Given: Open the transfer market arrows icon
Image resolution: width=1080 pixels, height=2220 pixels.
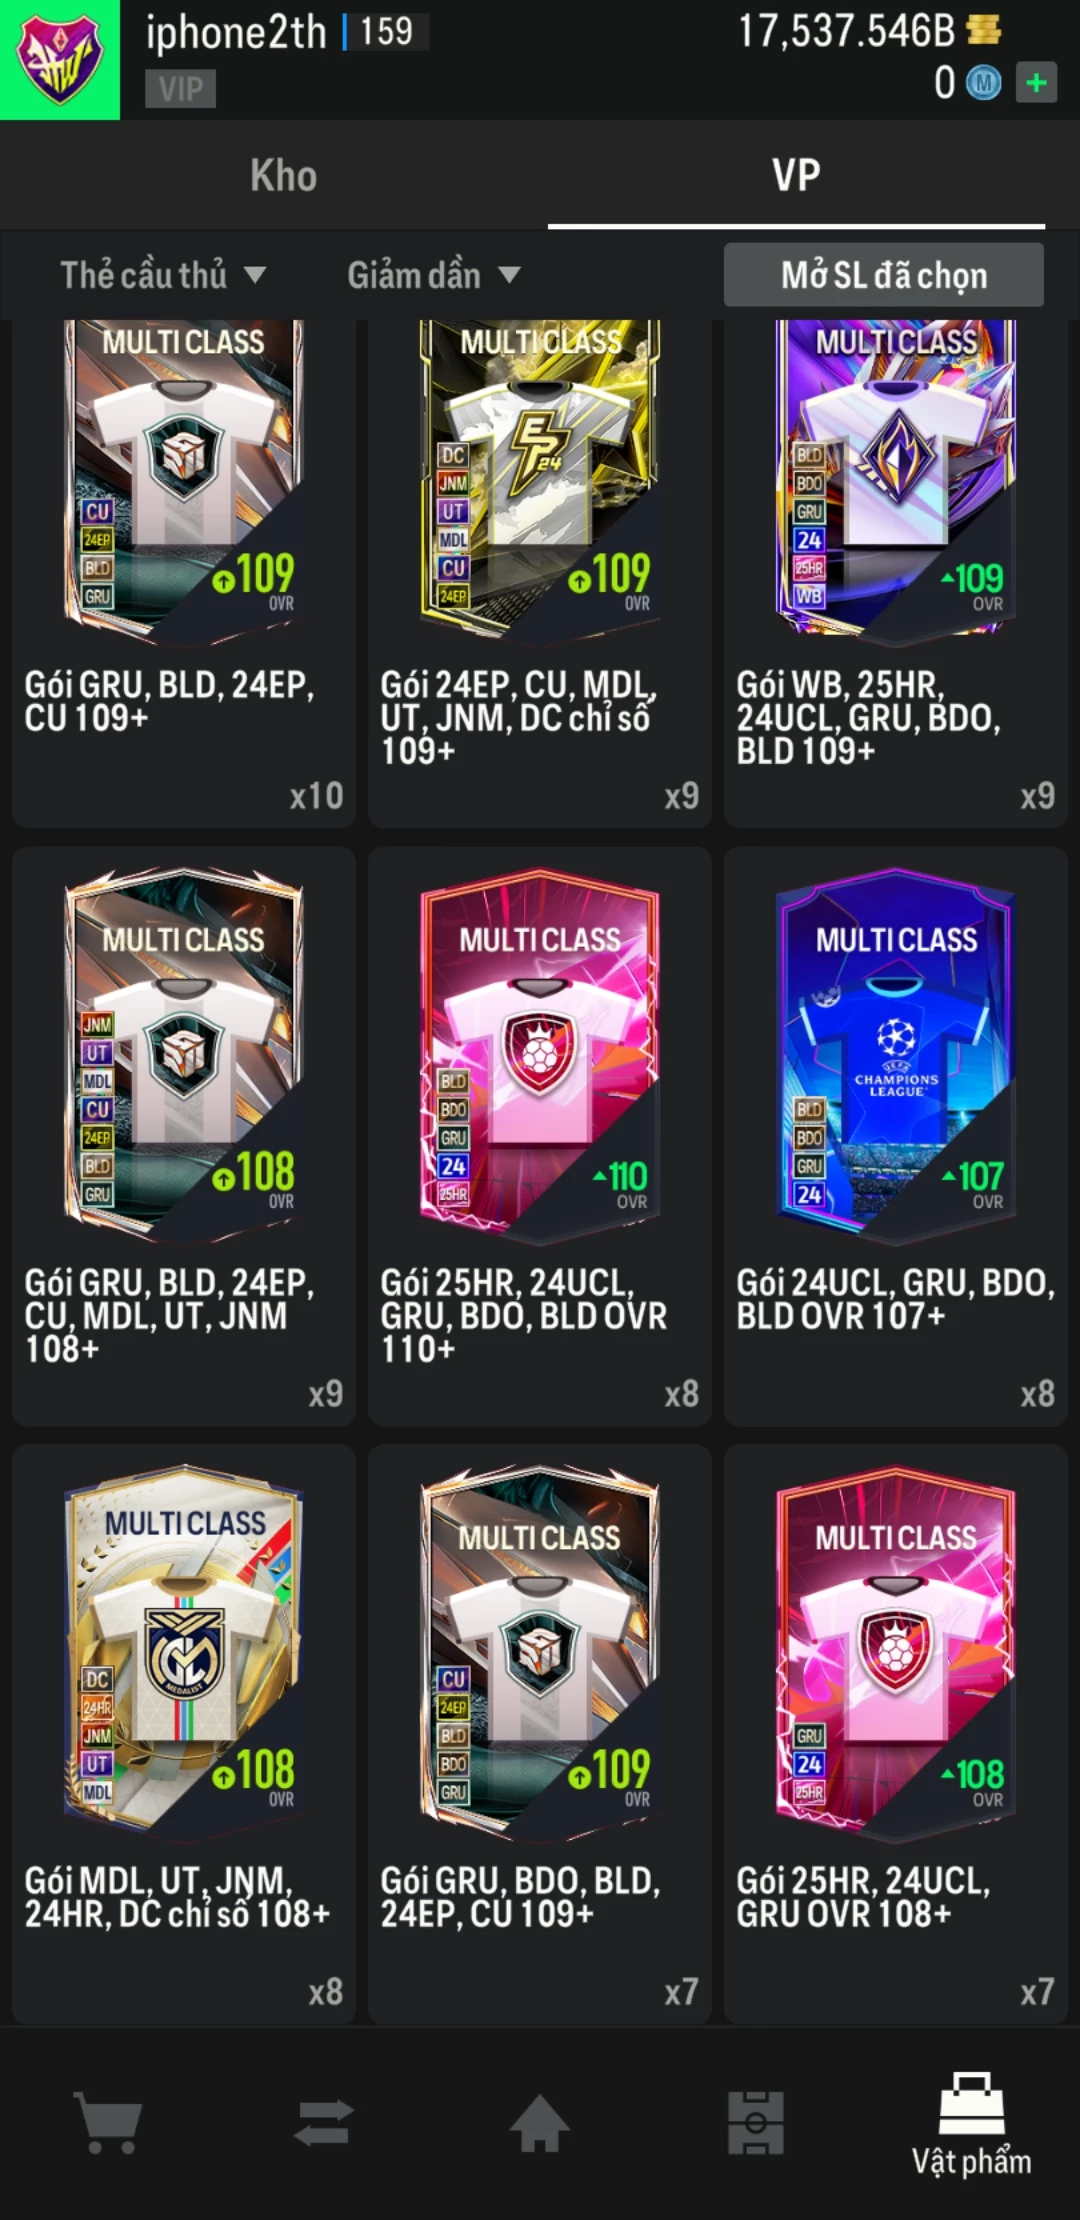Looking at the screenshot, I should click(324, 2122).
